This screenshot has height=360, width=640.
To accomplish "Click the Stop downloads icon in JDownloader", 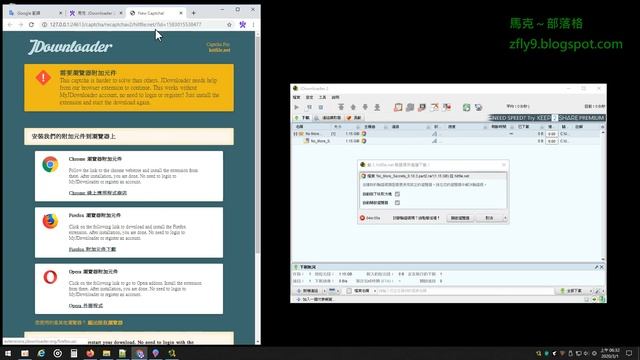I will tap(321, 107).
